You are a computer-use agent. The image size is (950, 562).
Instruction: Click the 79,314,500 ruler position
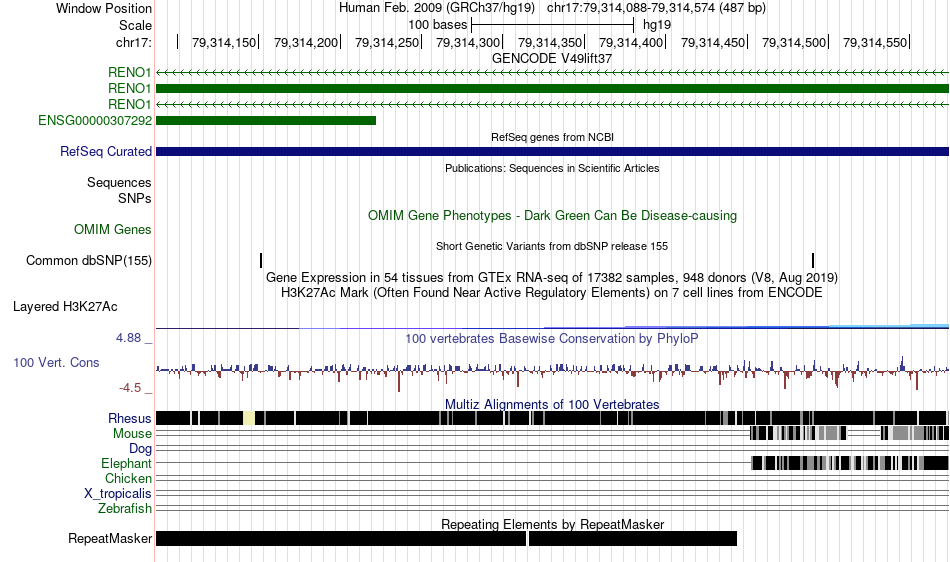(x=794, y=42)
